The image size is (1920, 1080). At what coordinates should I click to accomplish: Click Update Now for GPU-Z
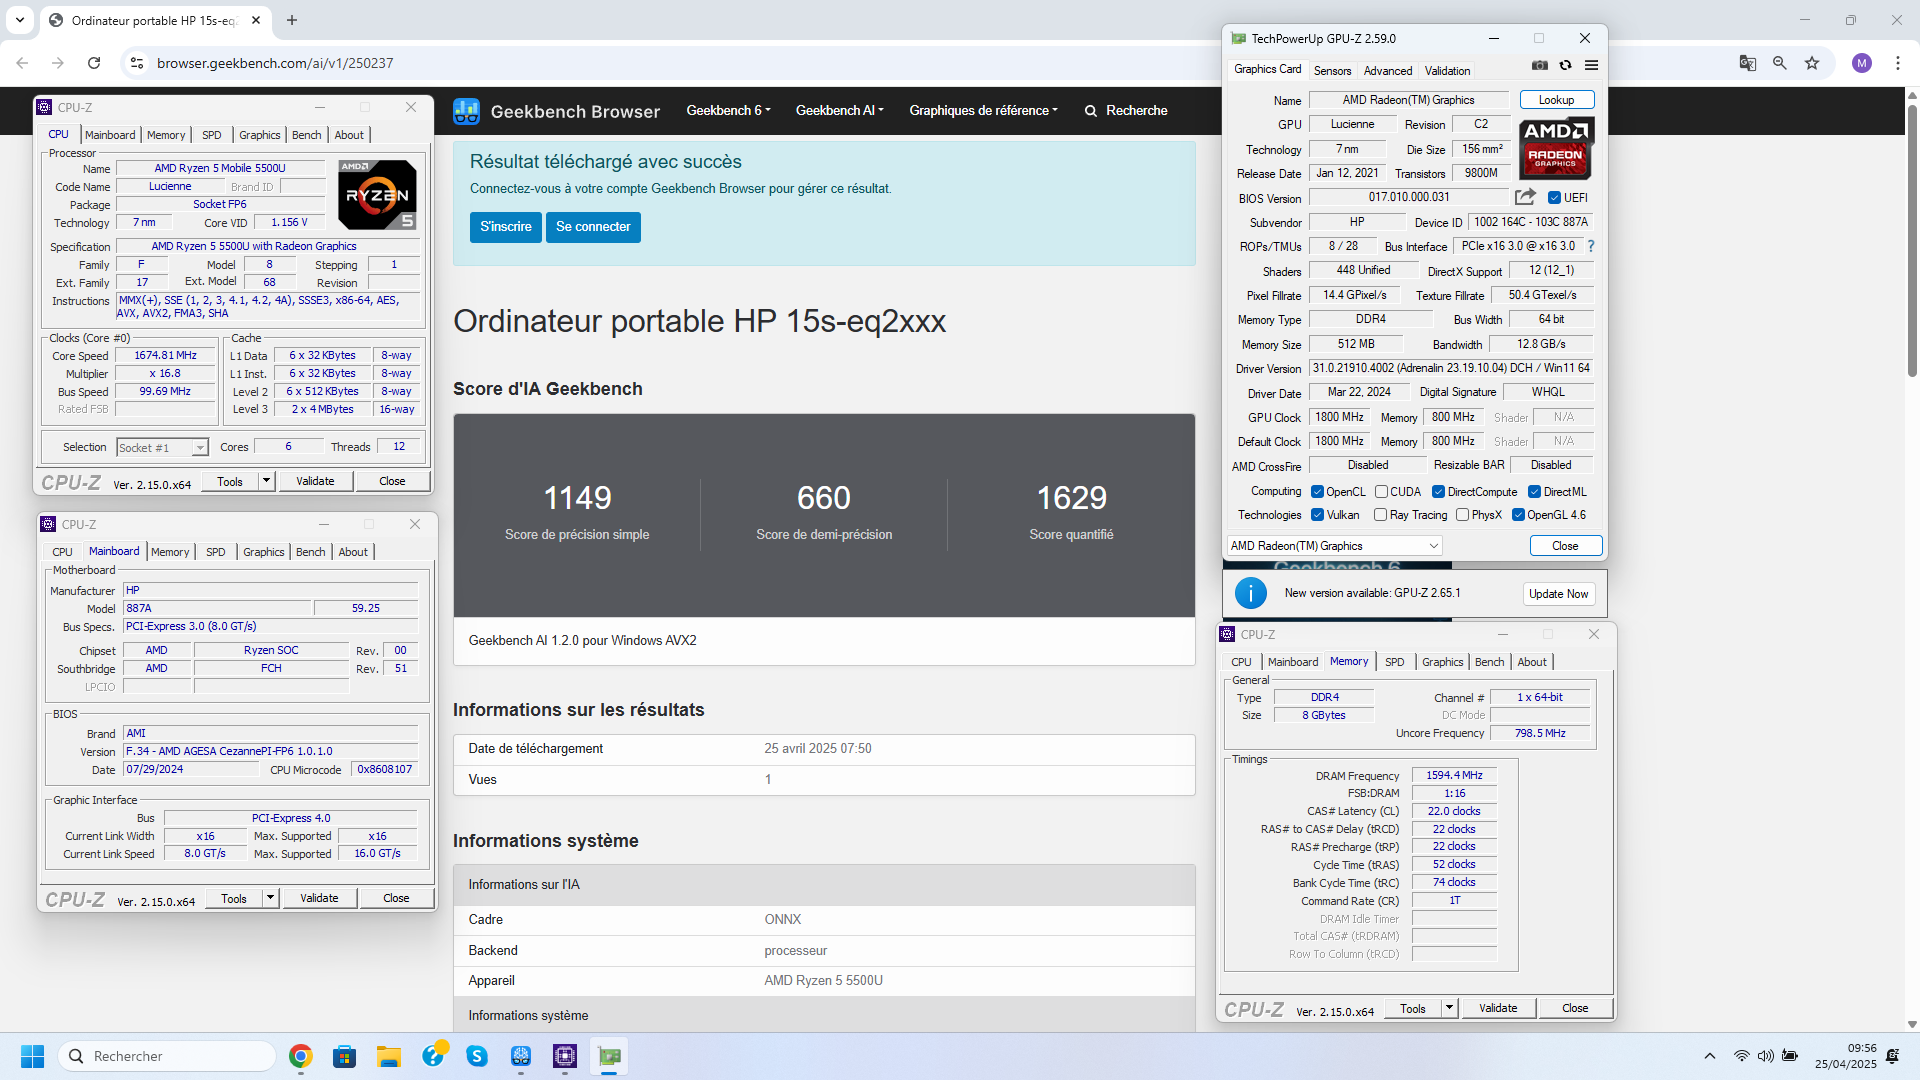(x=1558, y=594)
